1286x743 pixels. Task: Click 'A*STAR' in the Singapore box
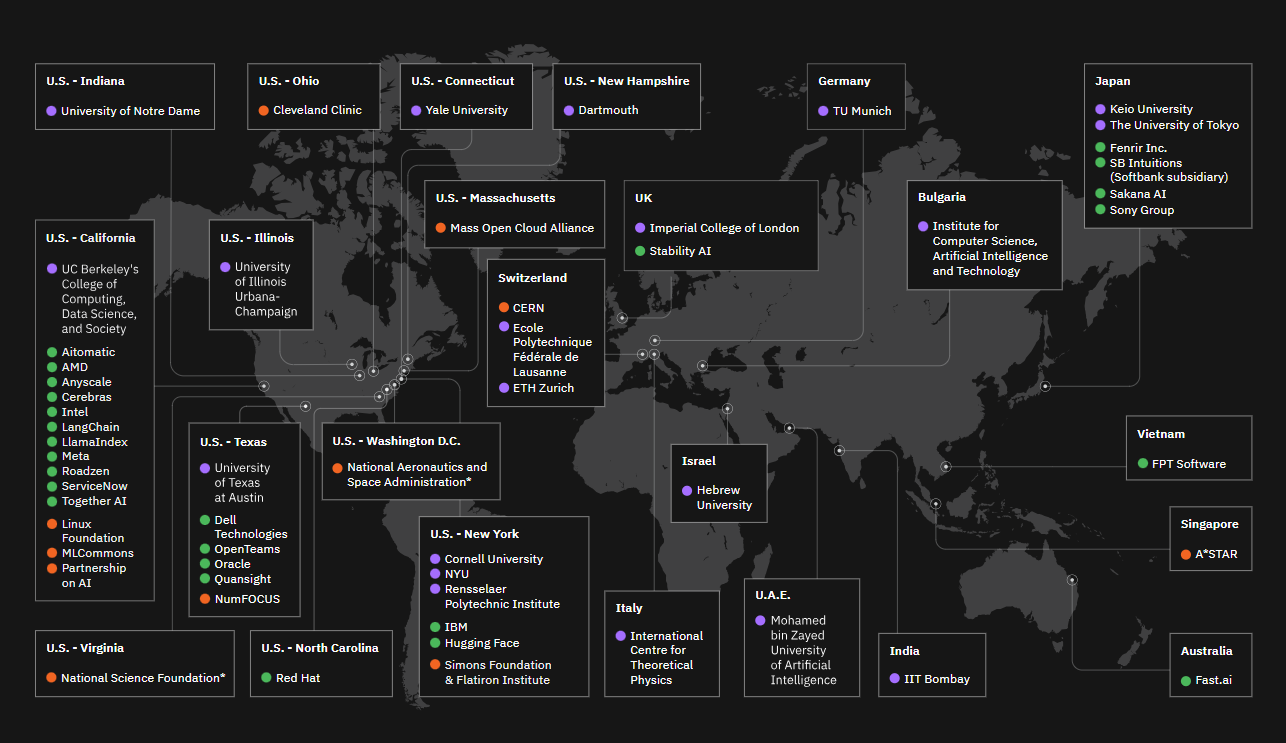coord(1216,554)
